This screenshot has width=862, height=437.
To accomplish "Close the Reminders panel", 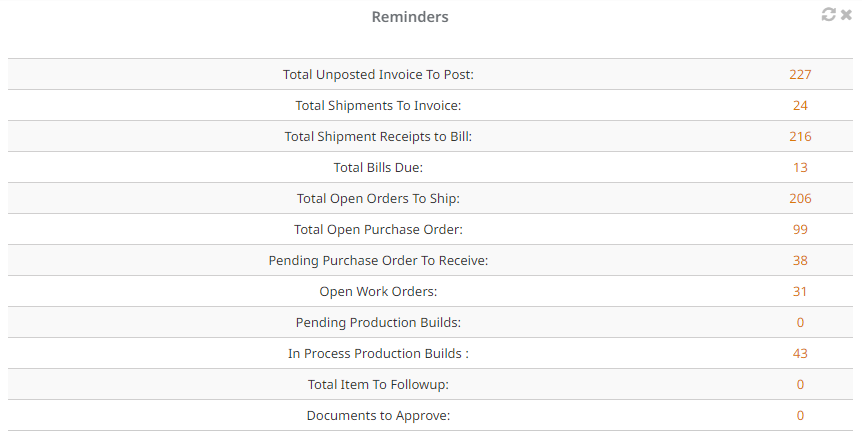I will (847, 15).
